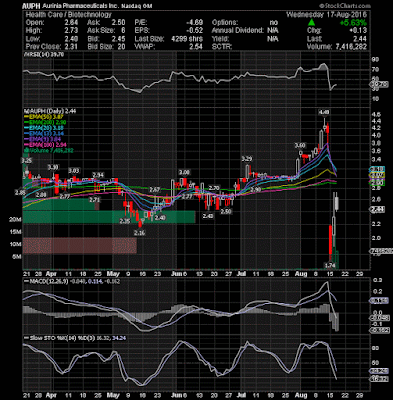This screenshot has height=400, width=393.
Task: Click the pink EMA(100) legend entry
Action: pos(45,145)
